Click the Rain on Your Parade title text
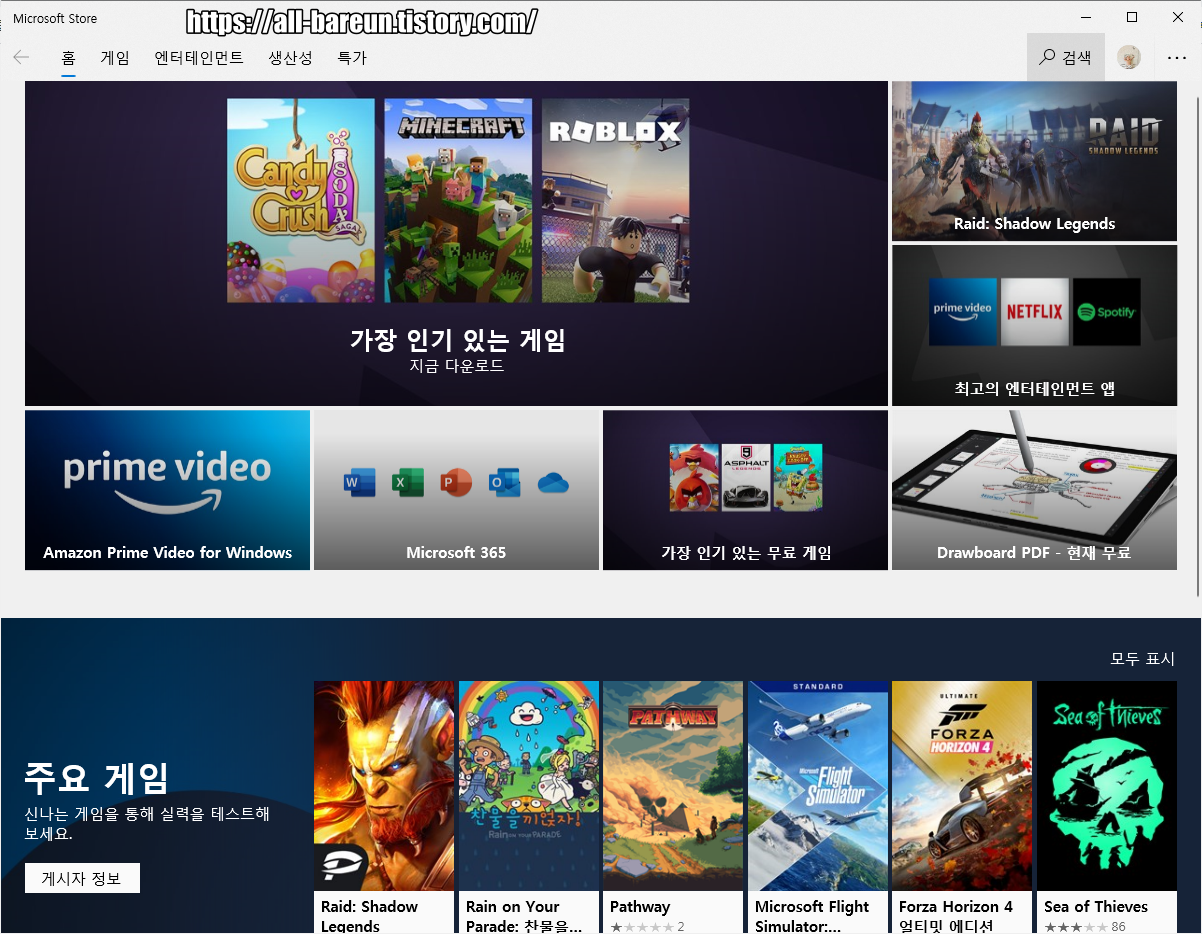Viewport: 1202px width, 934px height. 524,916
